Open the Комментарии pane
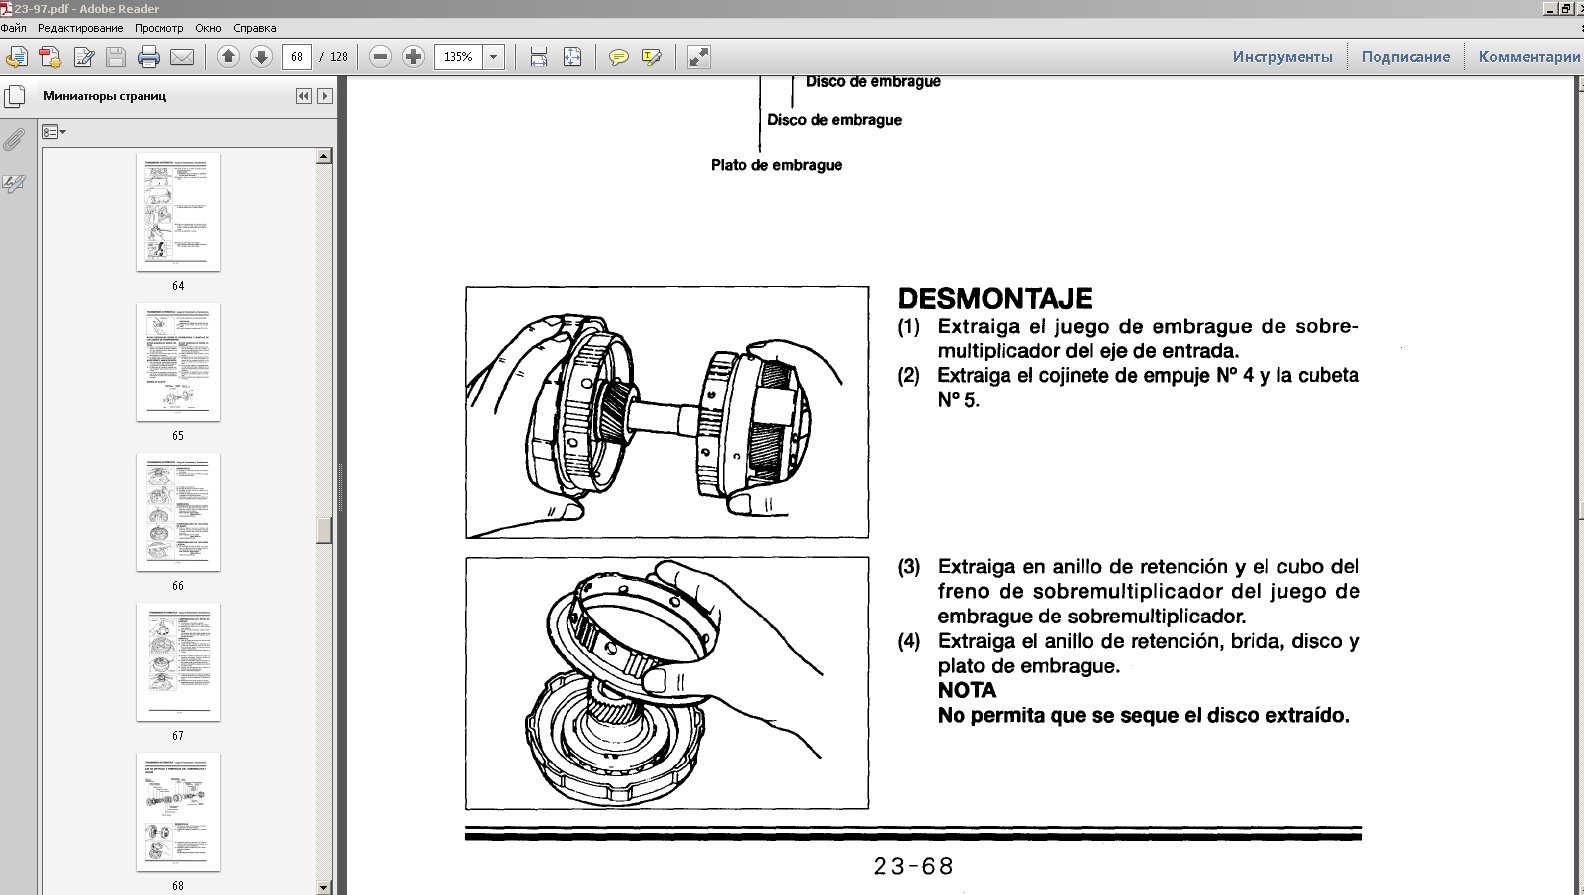Screen dimensions: 1584x895 point(1528,57)
